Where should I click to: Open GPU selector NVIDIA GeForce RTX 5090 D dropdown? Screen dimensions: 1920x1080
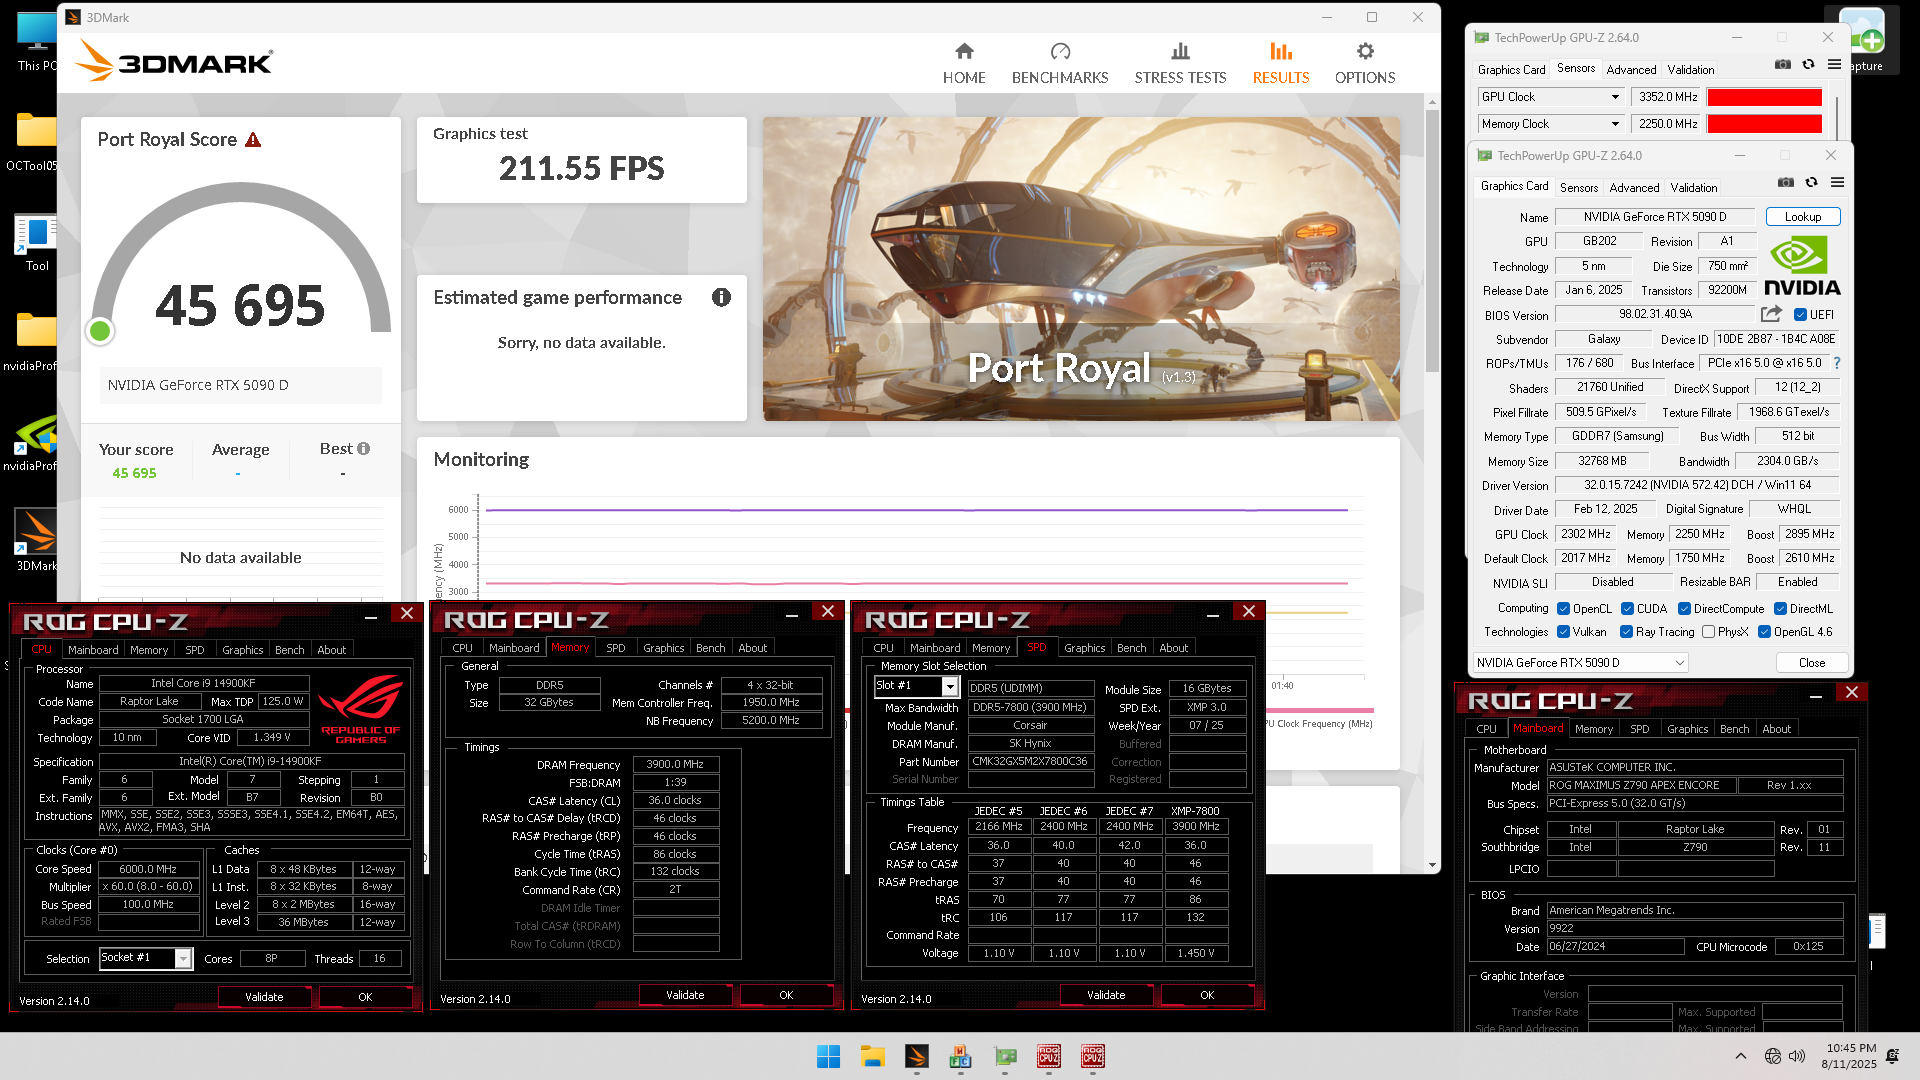[1580, 662]
